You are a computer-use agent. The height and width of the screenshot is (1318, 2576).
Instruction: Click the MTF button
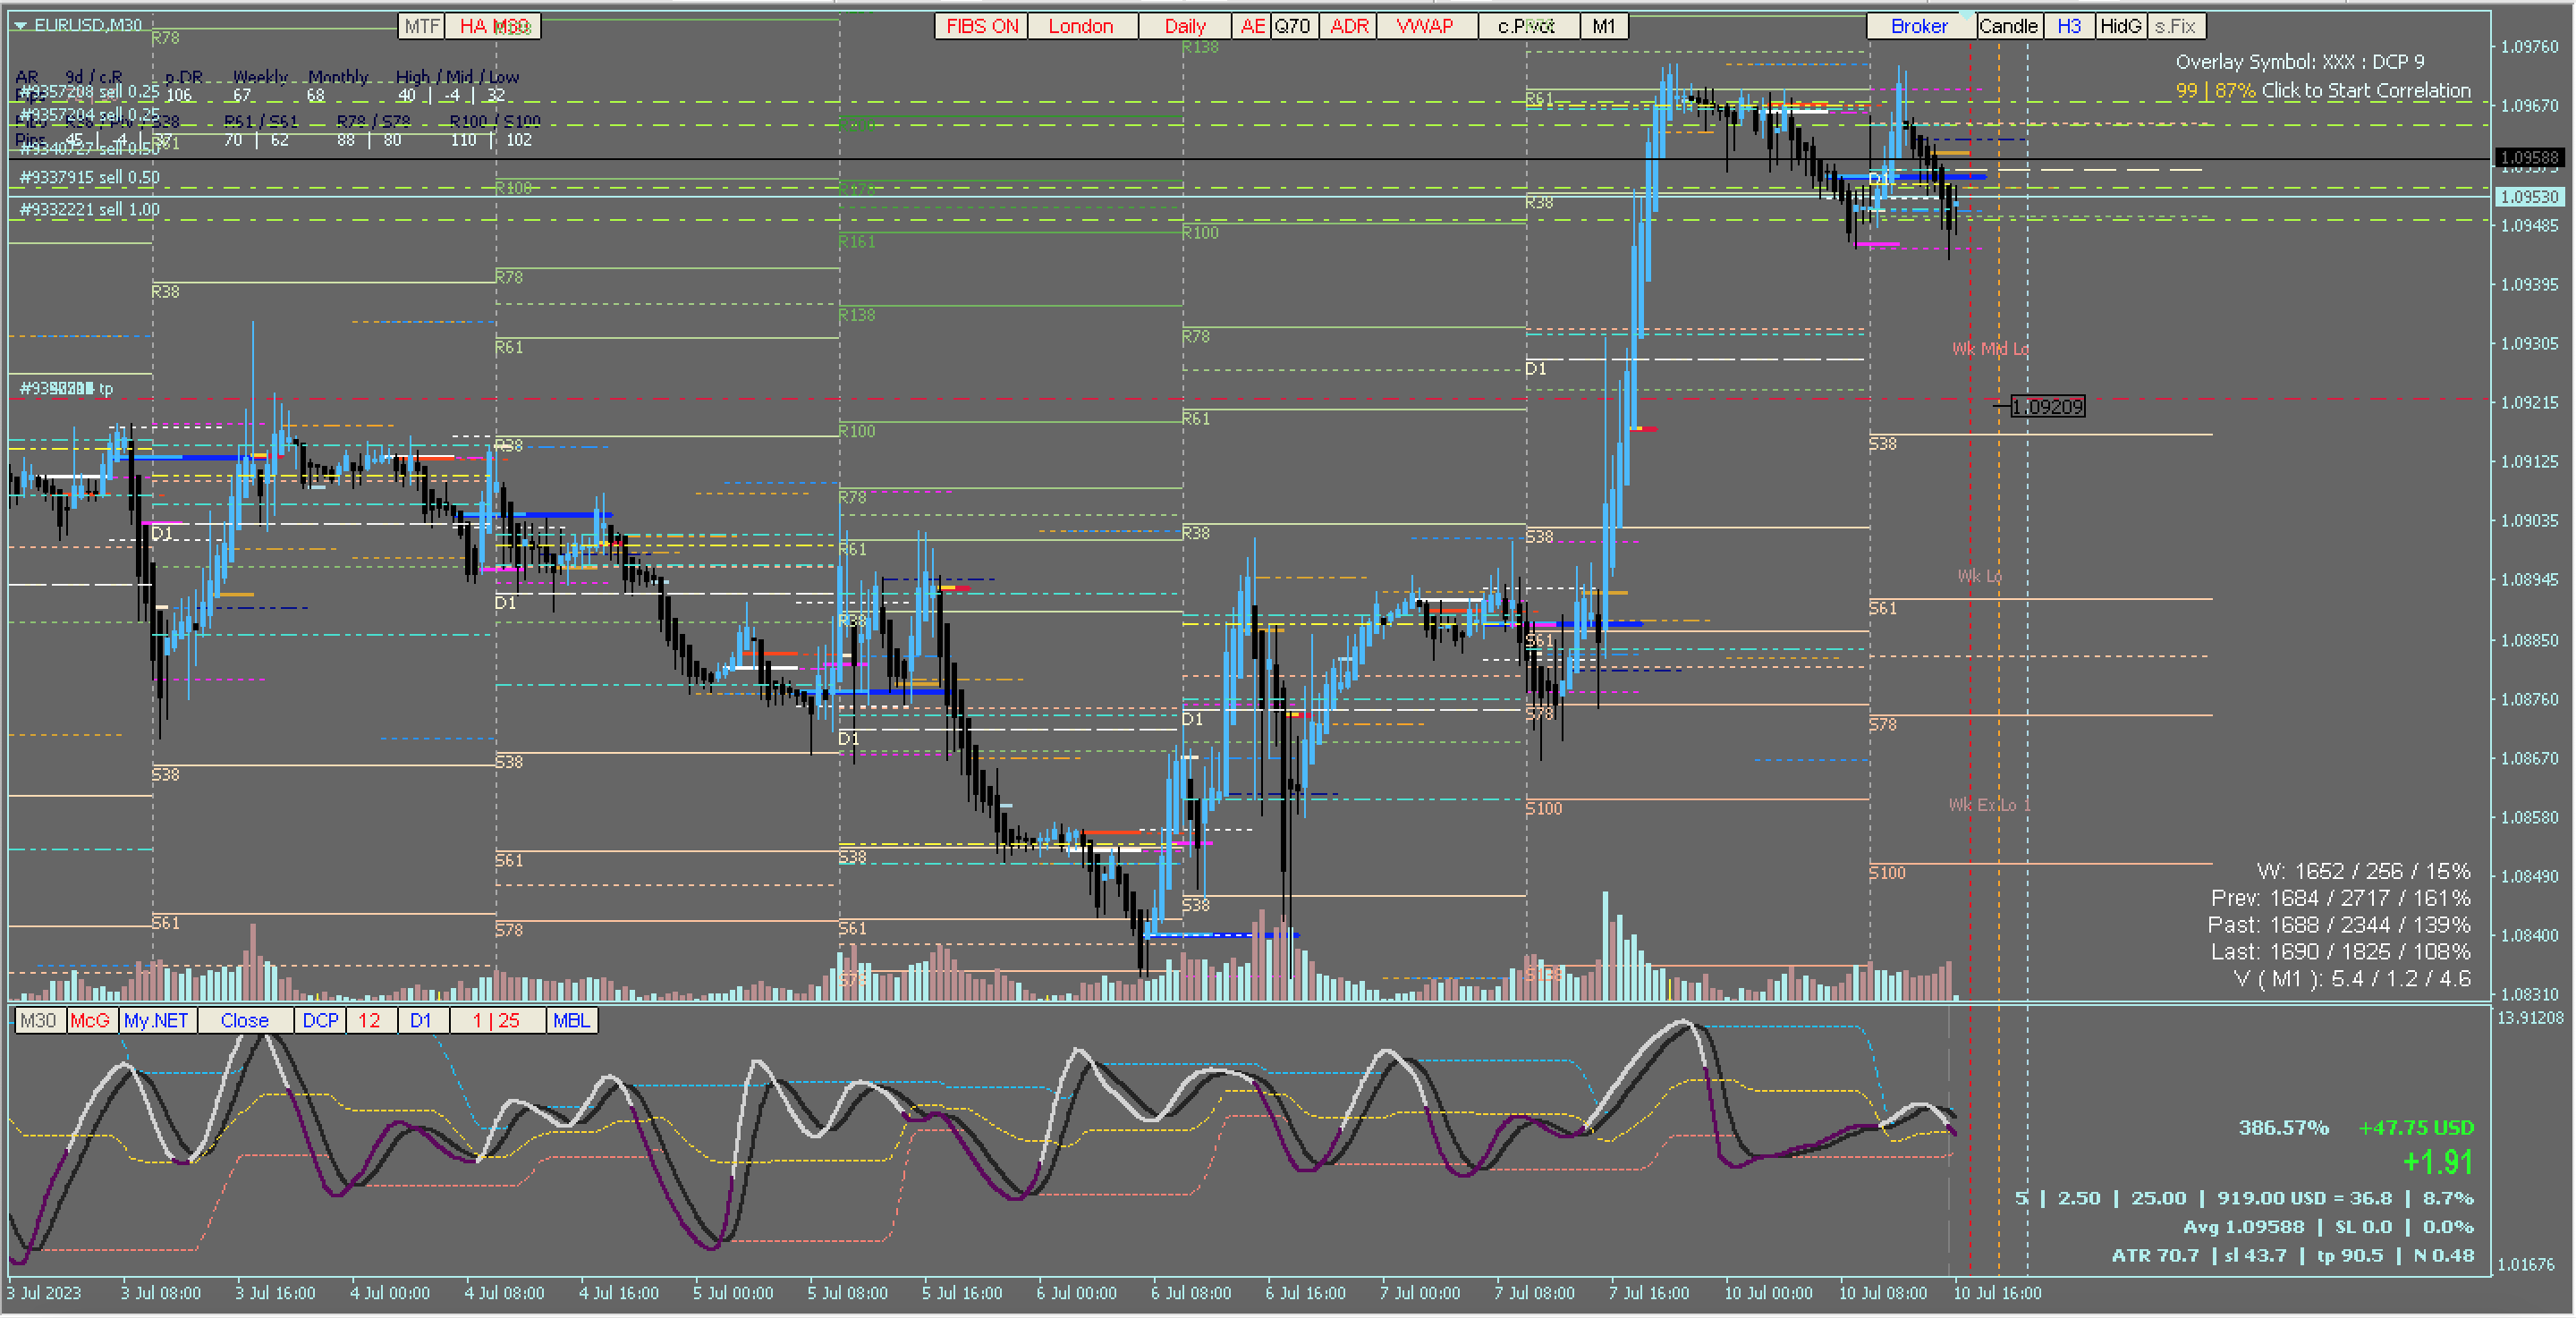[421, 26]
